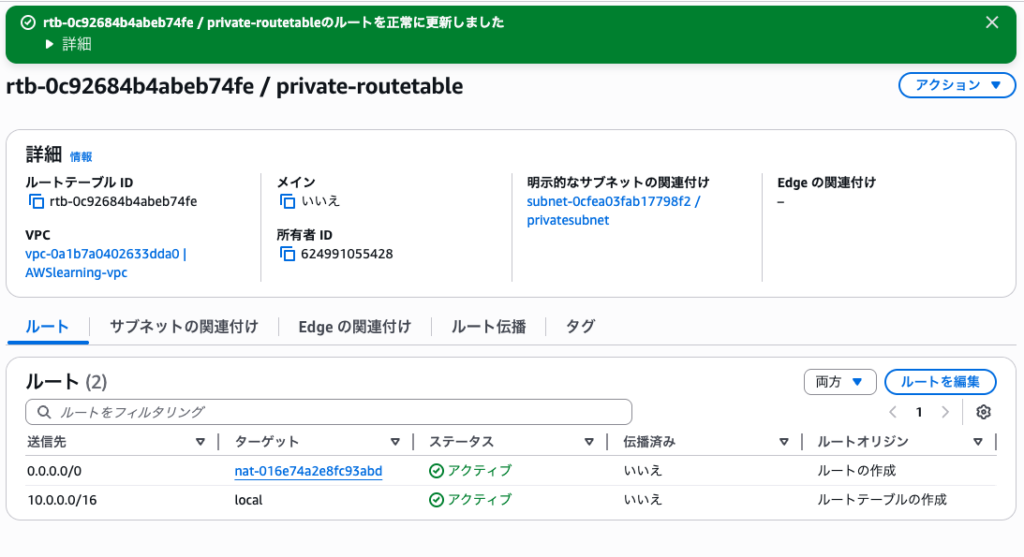Open NAT gateway nat-016e74a2e8fc93abd link
Screen dimensions: 1024x557
308,471
